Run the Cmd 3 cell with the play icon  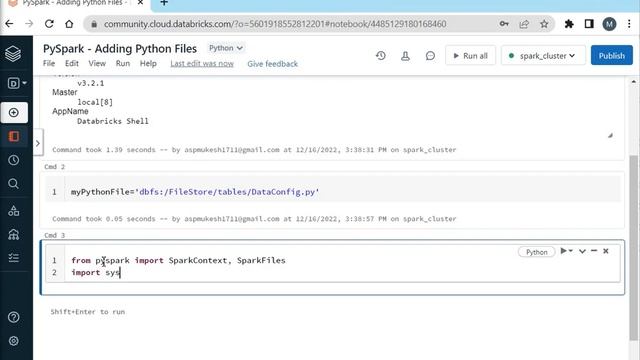564,251
